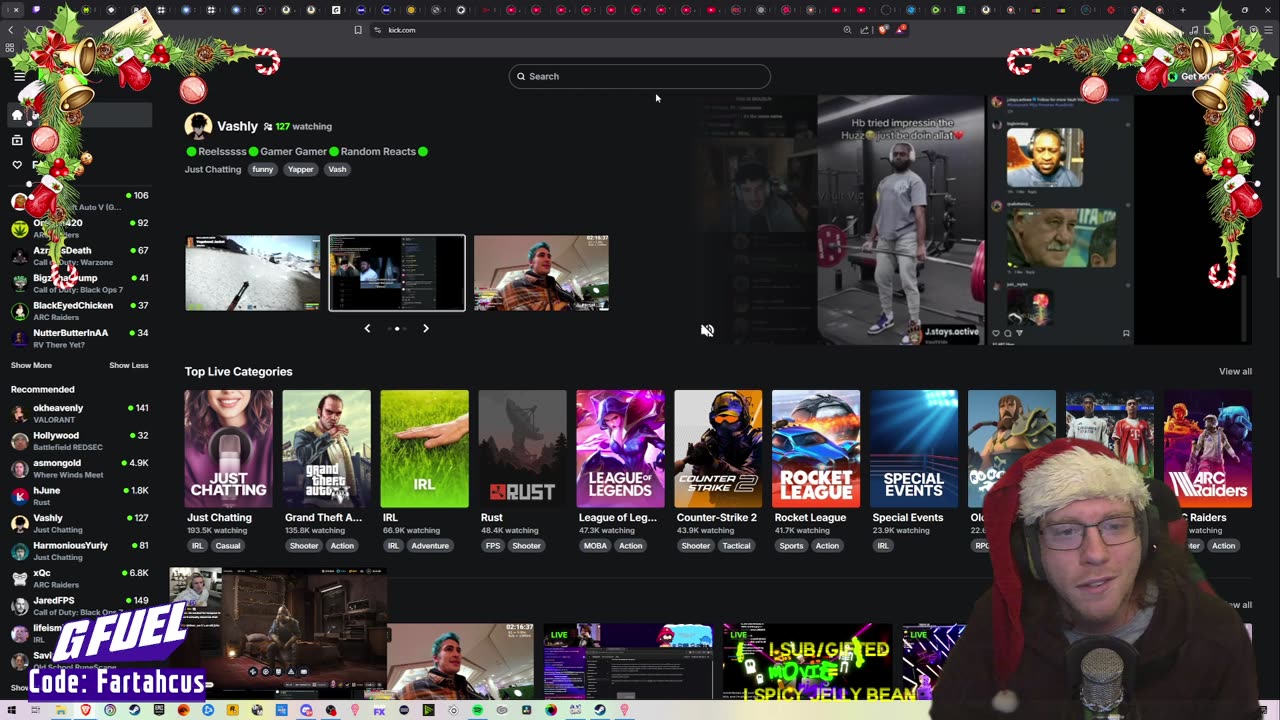
Task: Open Epic Games Launcher from the taskbar
Action: (159, 710)
